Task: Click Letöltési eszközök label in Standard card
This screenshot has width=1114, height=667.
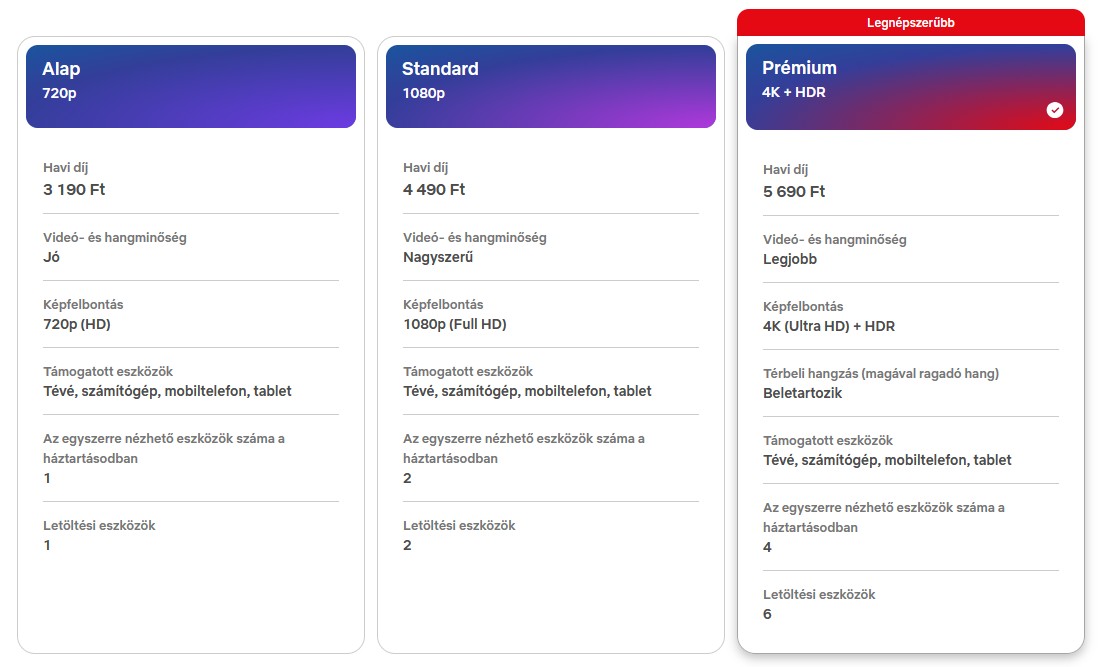Action: 459,525
